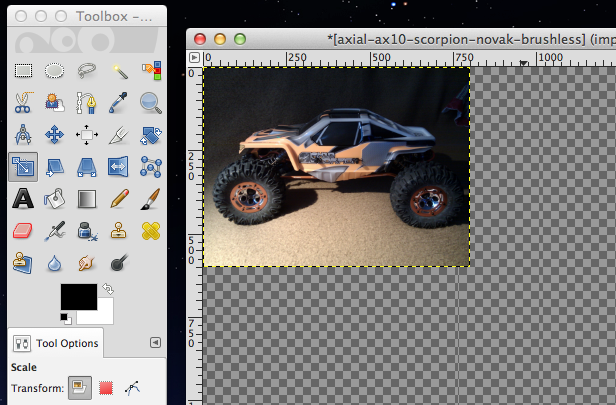Swap foreground and background colors

[x=108, y=289]
